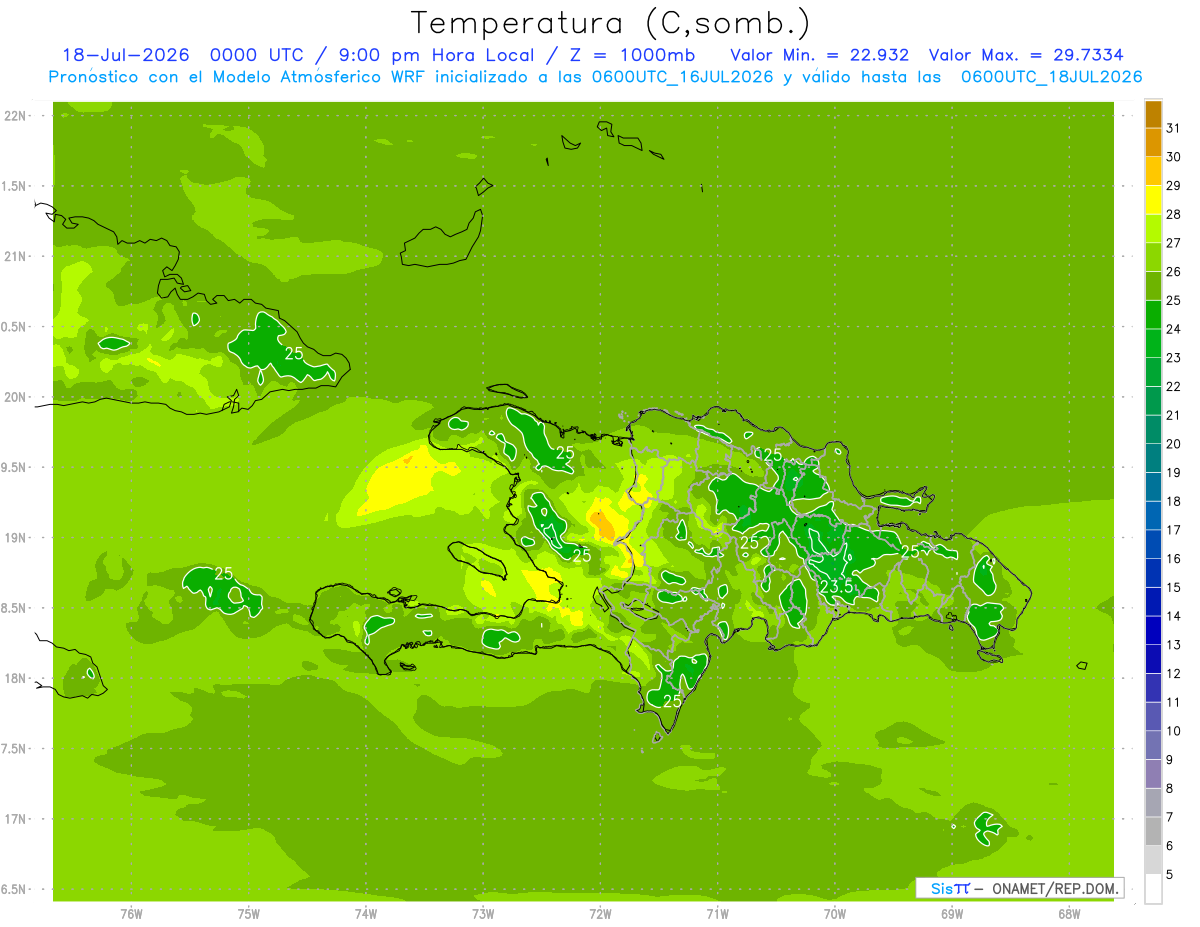Click latitude axis label "20N"
Screen dimensions: 1200x927
[17, 397]
